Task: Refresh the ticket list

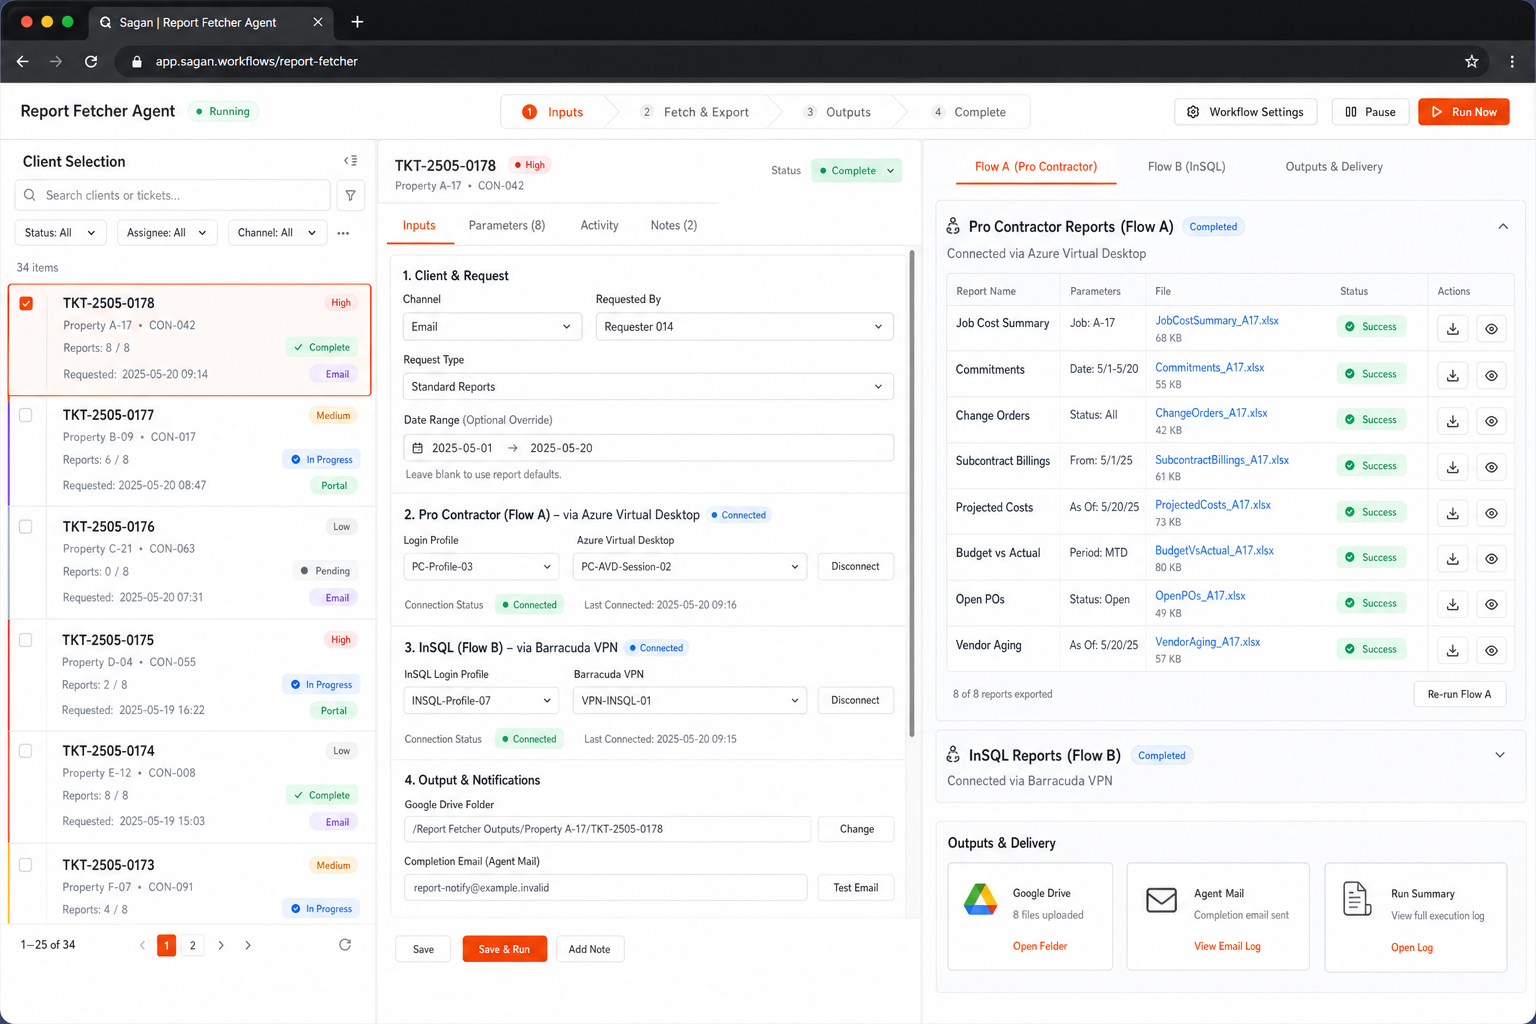Action: click(345, 945)
